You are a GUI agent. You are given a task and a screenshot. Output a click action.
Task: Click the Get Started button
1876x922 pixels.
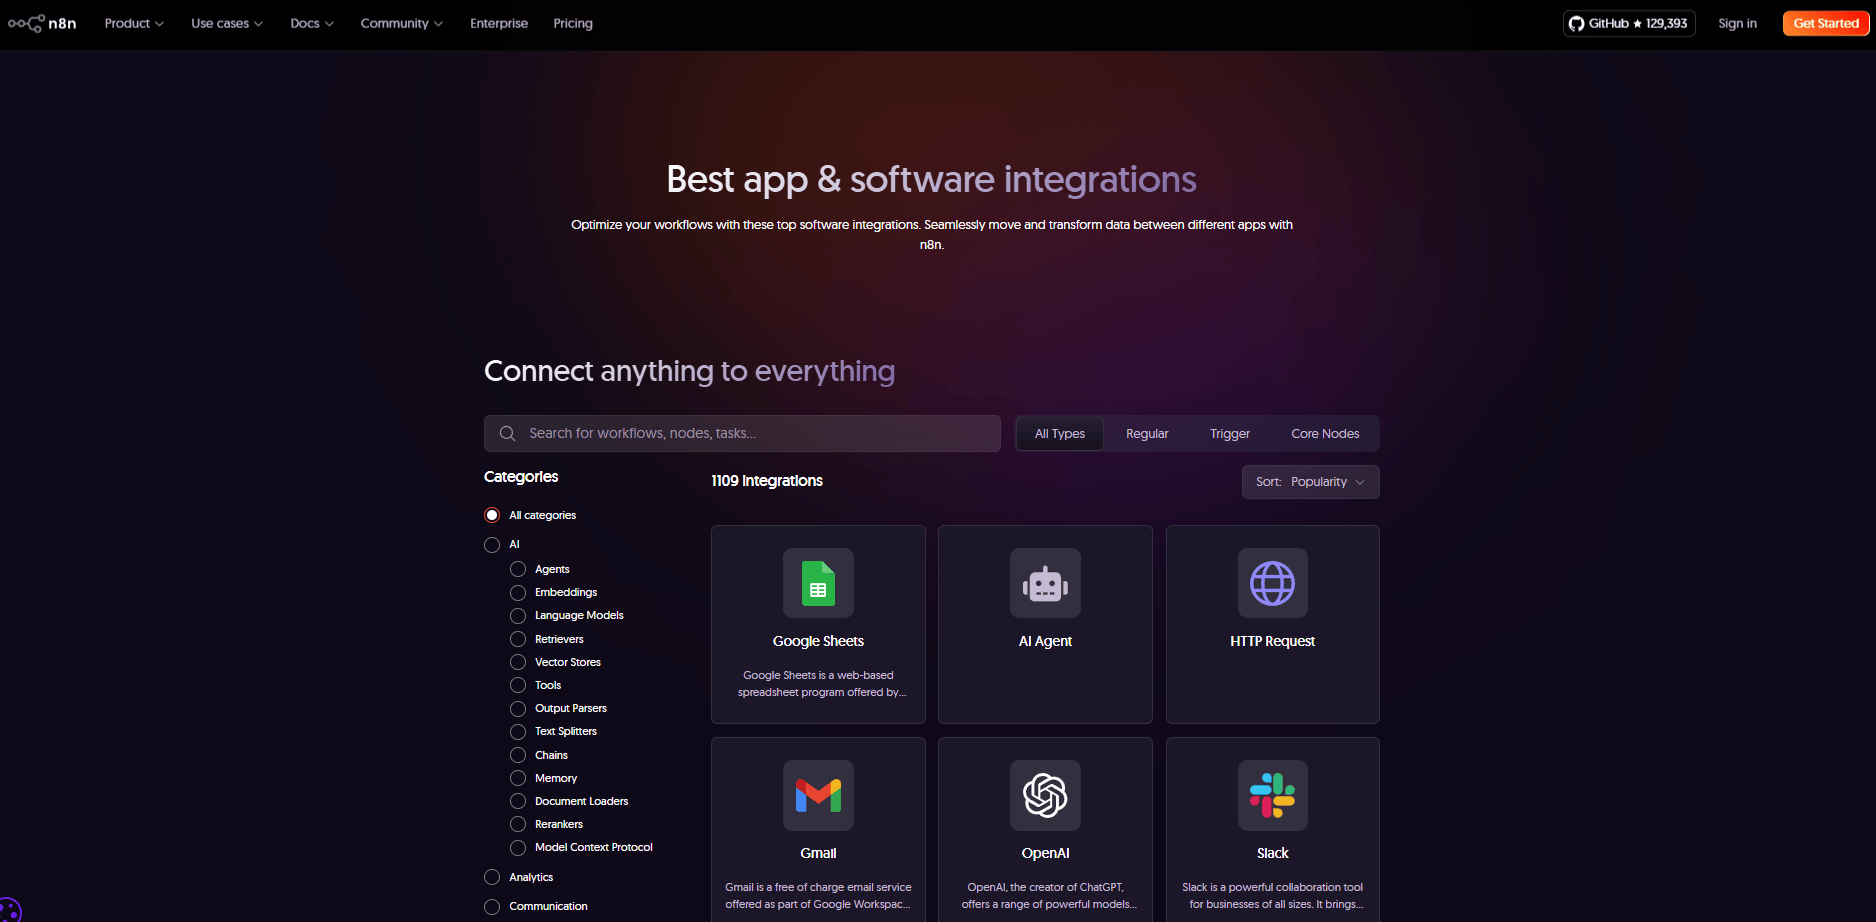[x=1826, y=23]
